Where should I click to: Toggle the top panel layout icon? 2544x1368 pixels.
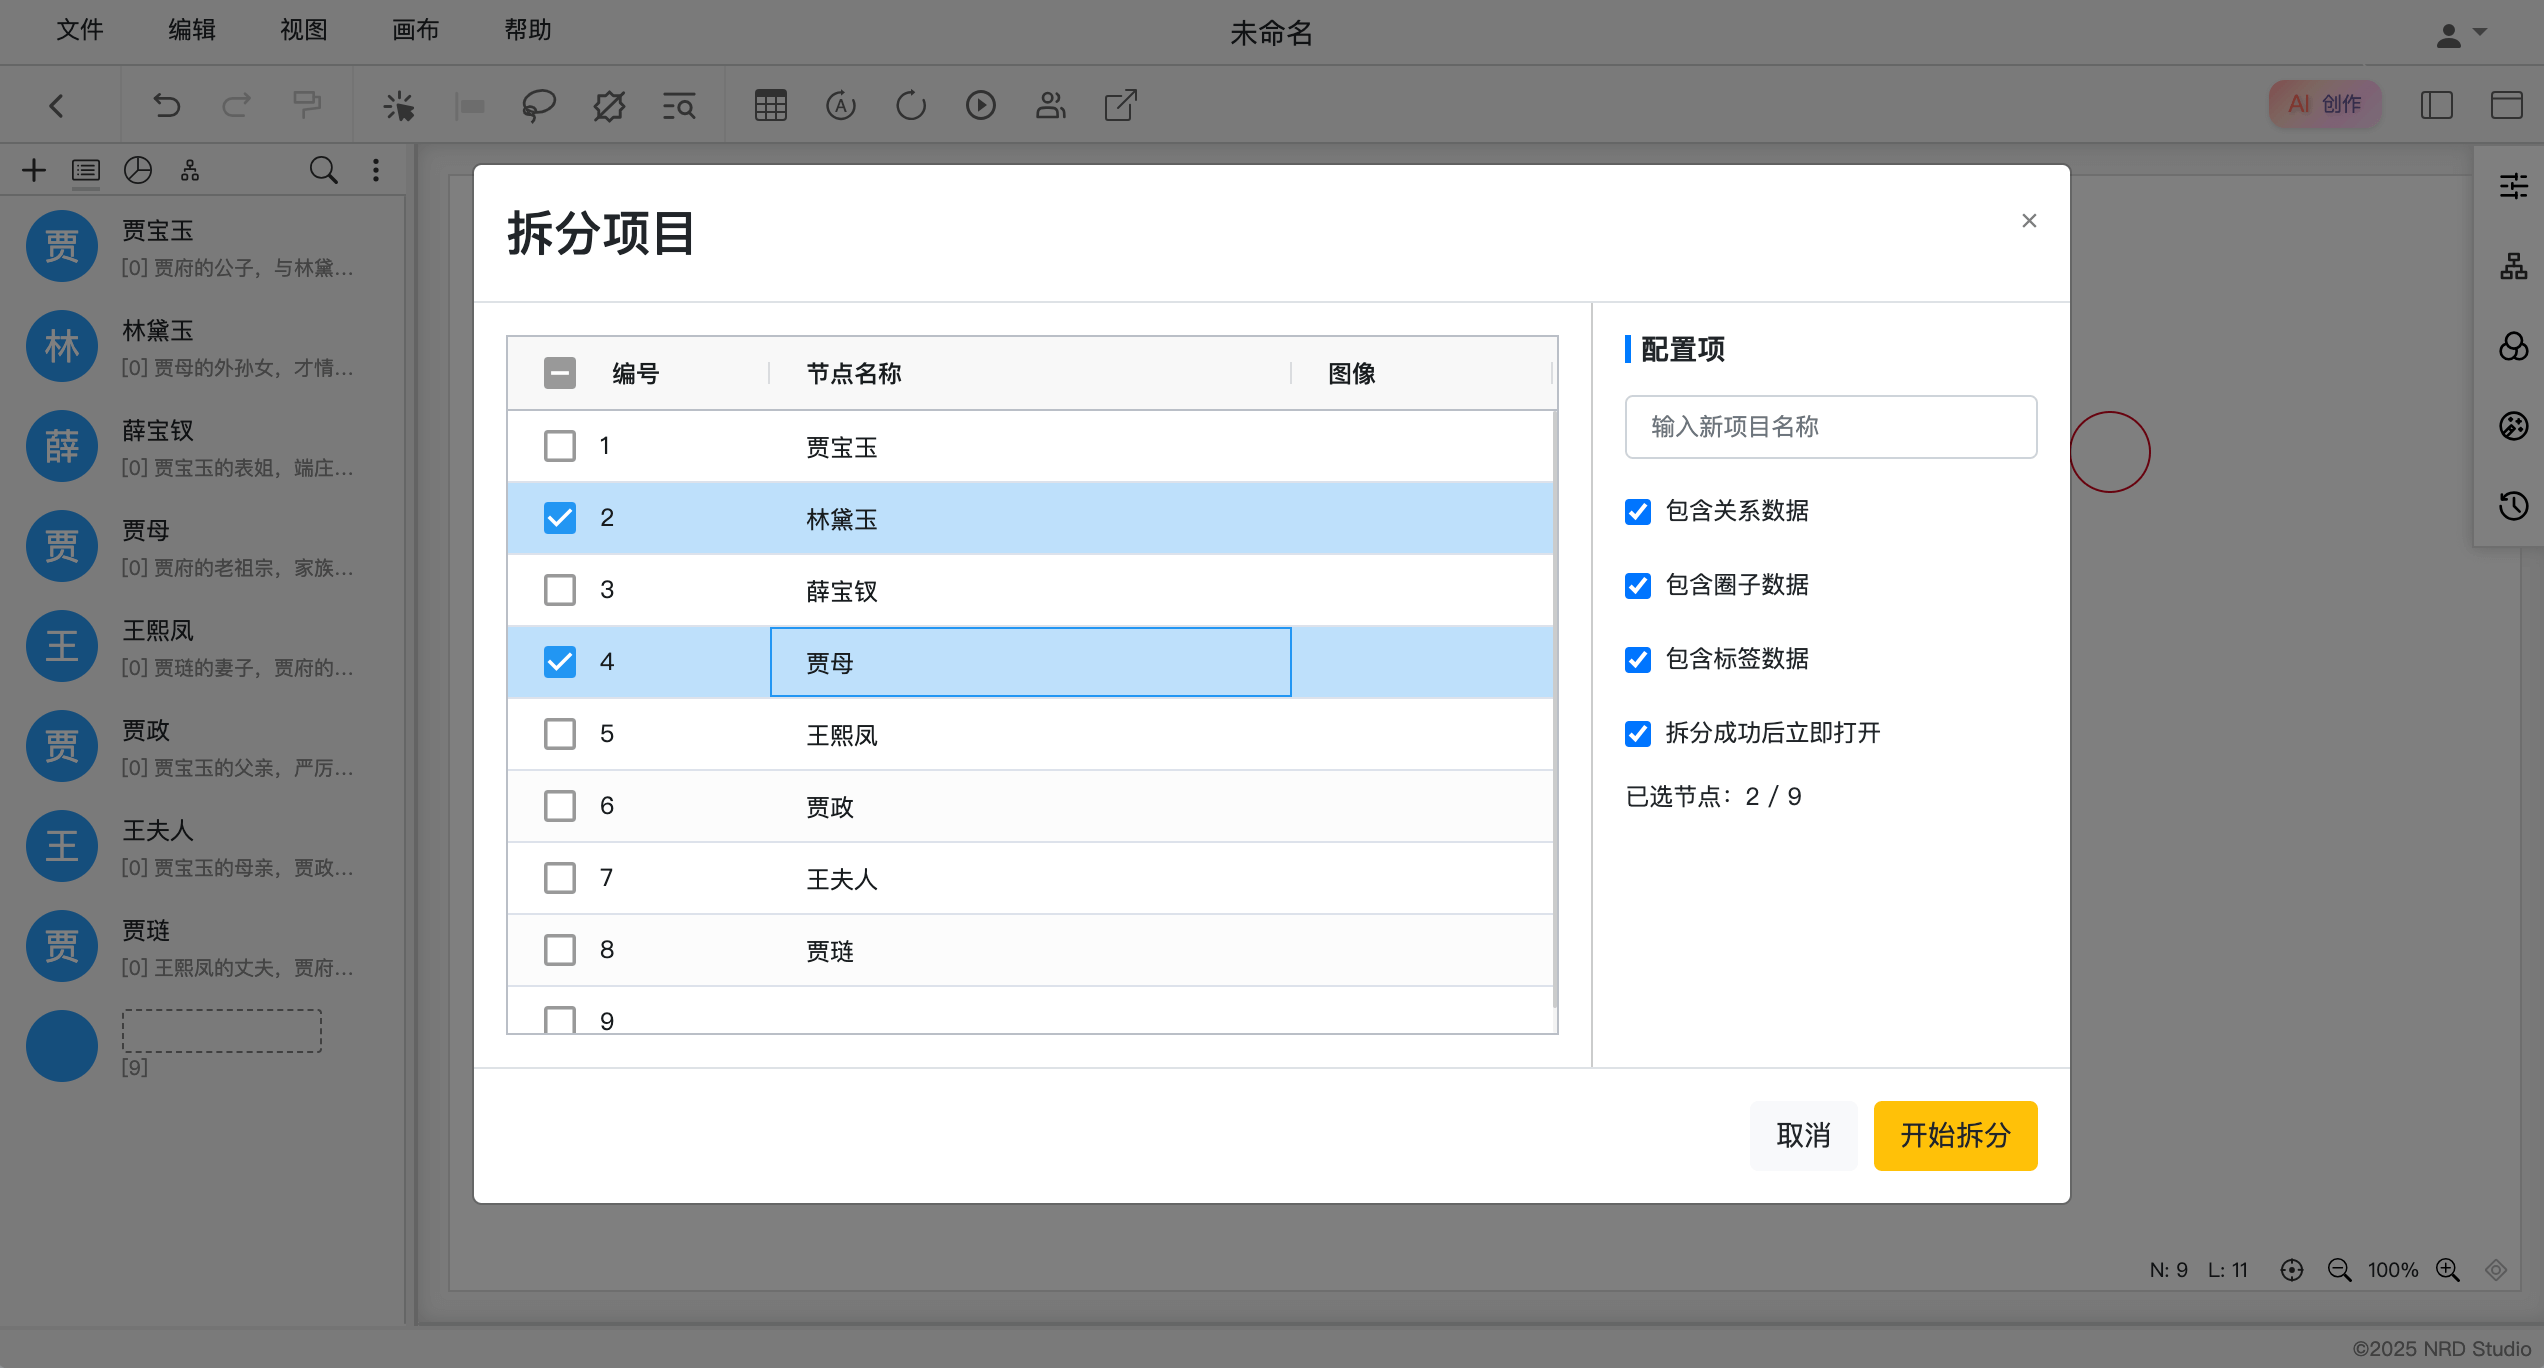2507,105
